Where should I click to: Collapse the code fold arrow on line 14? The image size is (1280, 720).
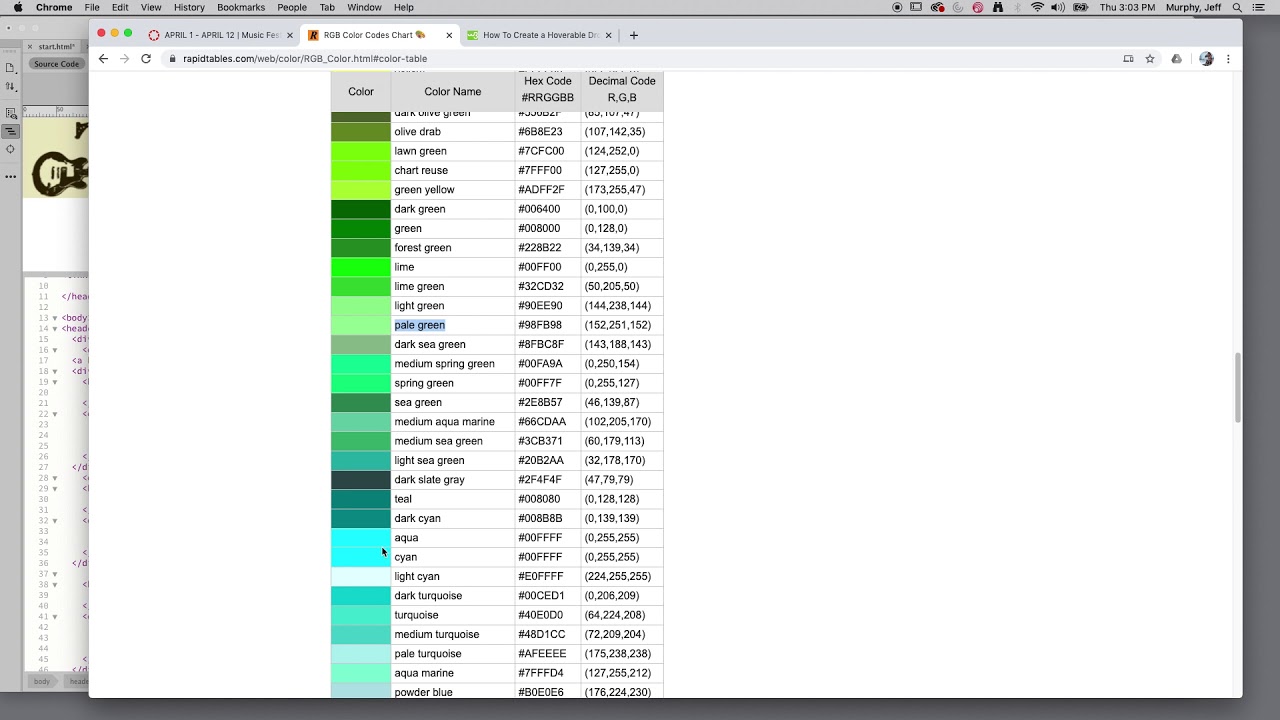tap(55, 328)
